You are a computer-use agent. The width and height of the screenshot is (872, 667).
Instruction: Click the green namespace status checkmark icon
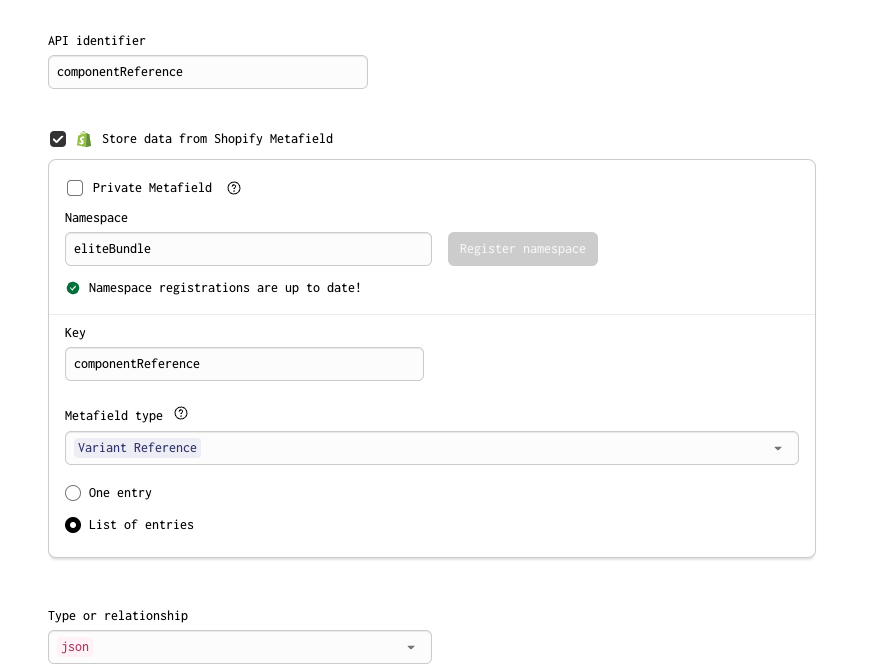(73, 288)
